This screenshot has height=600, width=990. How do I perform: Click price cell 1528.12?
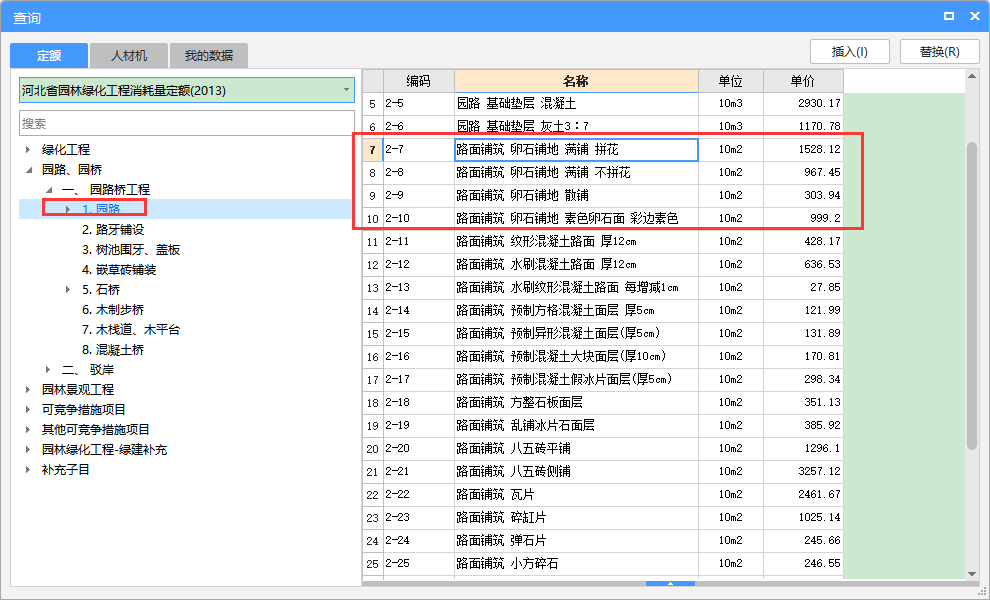[x=803, y=150]
